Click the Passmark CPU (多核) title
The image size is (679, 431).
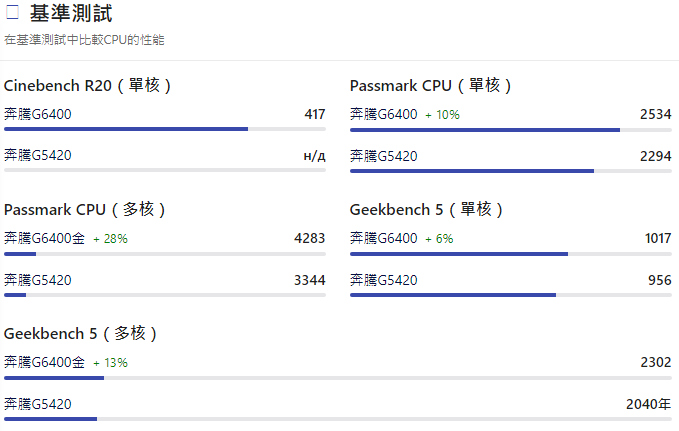86,210
